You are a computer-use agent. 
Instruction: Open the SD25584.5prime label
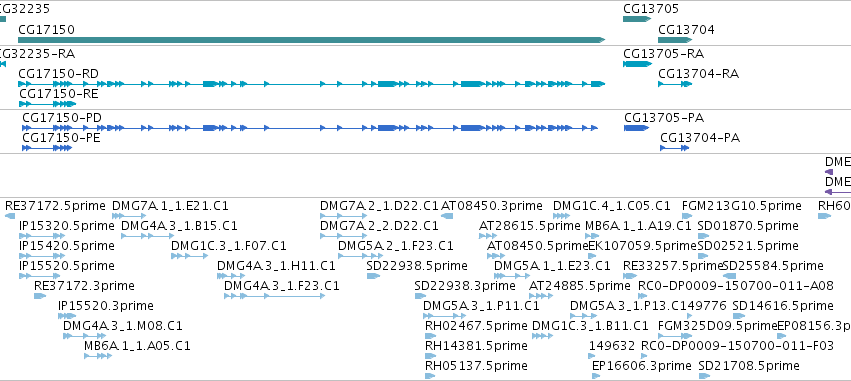(773, 266)
